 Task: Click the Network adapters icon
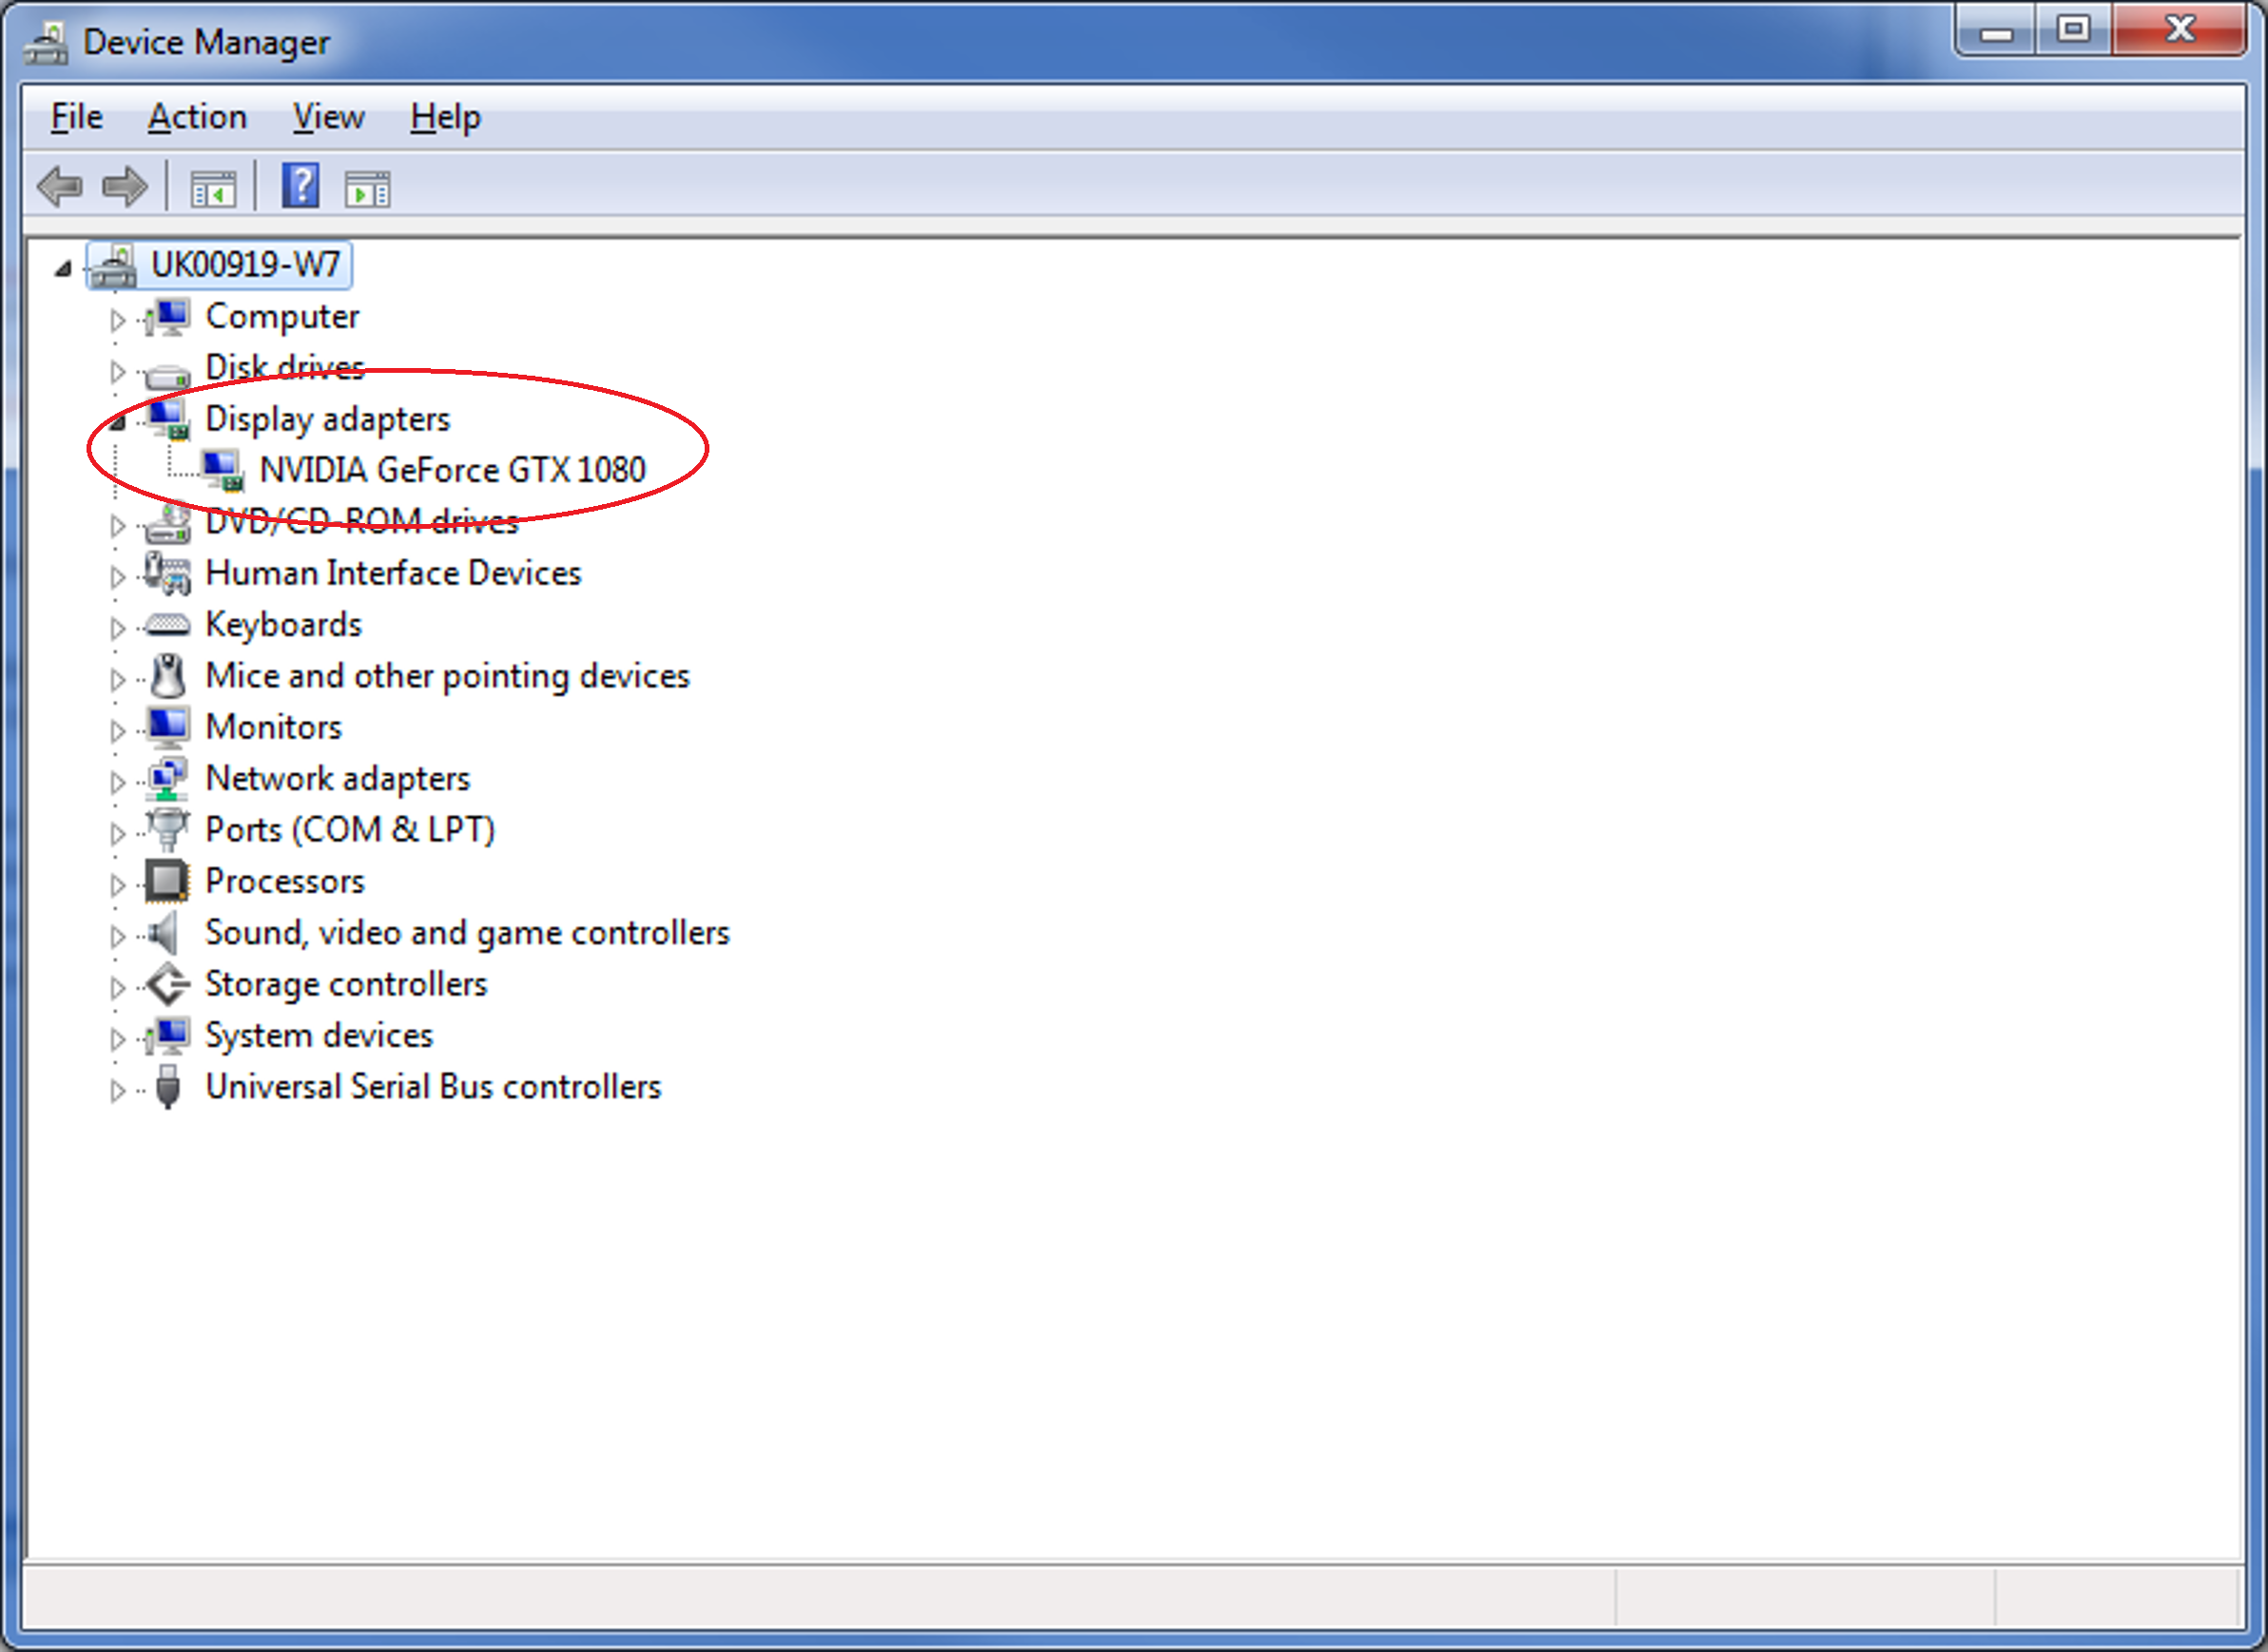(166, 778)
